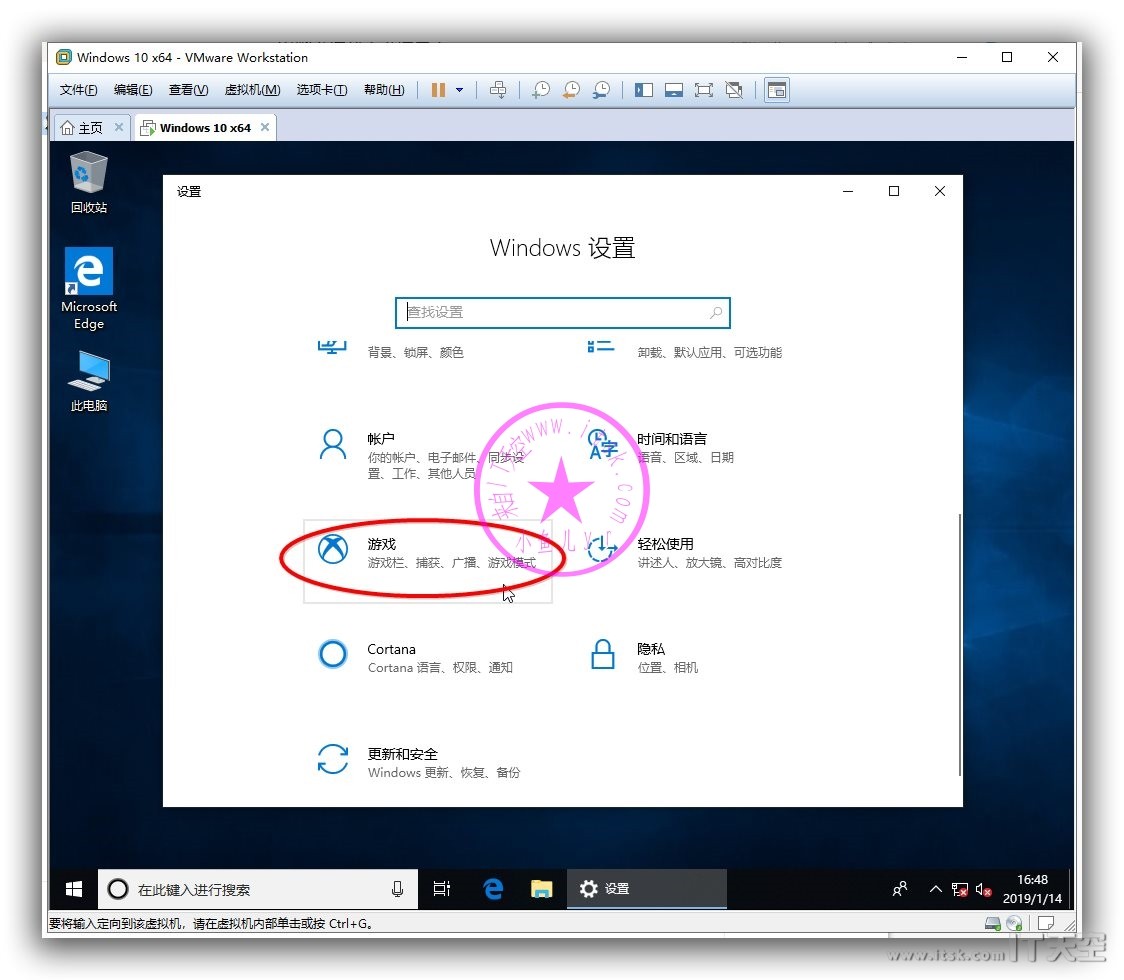Toggle the console view toolbar button
This screenshot has height=980, width=1124.
[x=777, y=90]
